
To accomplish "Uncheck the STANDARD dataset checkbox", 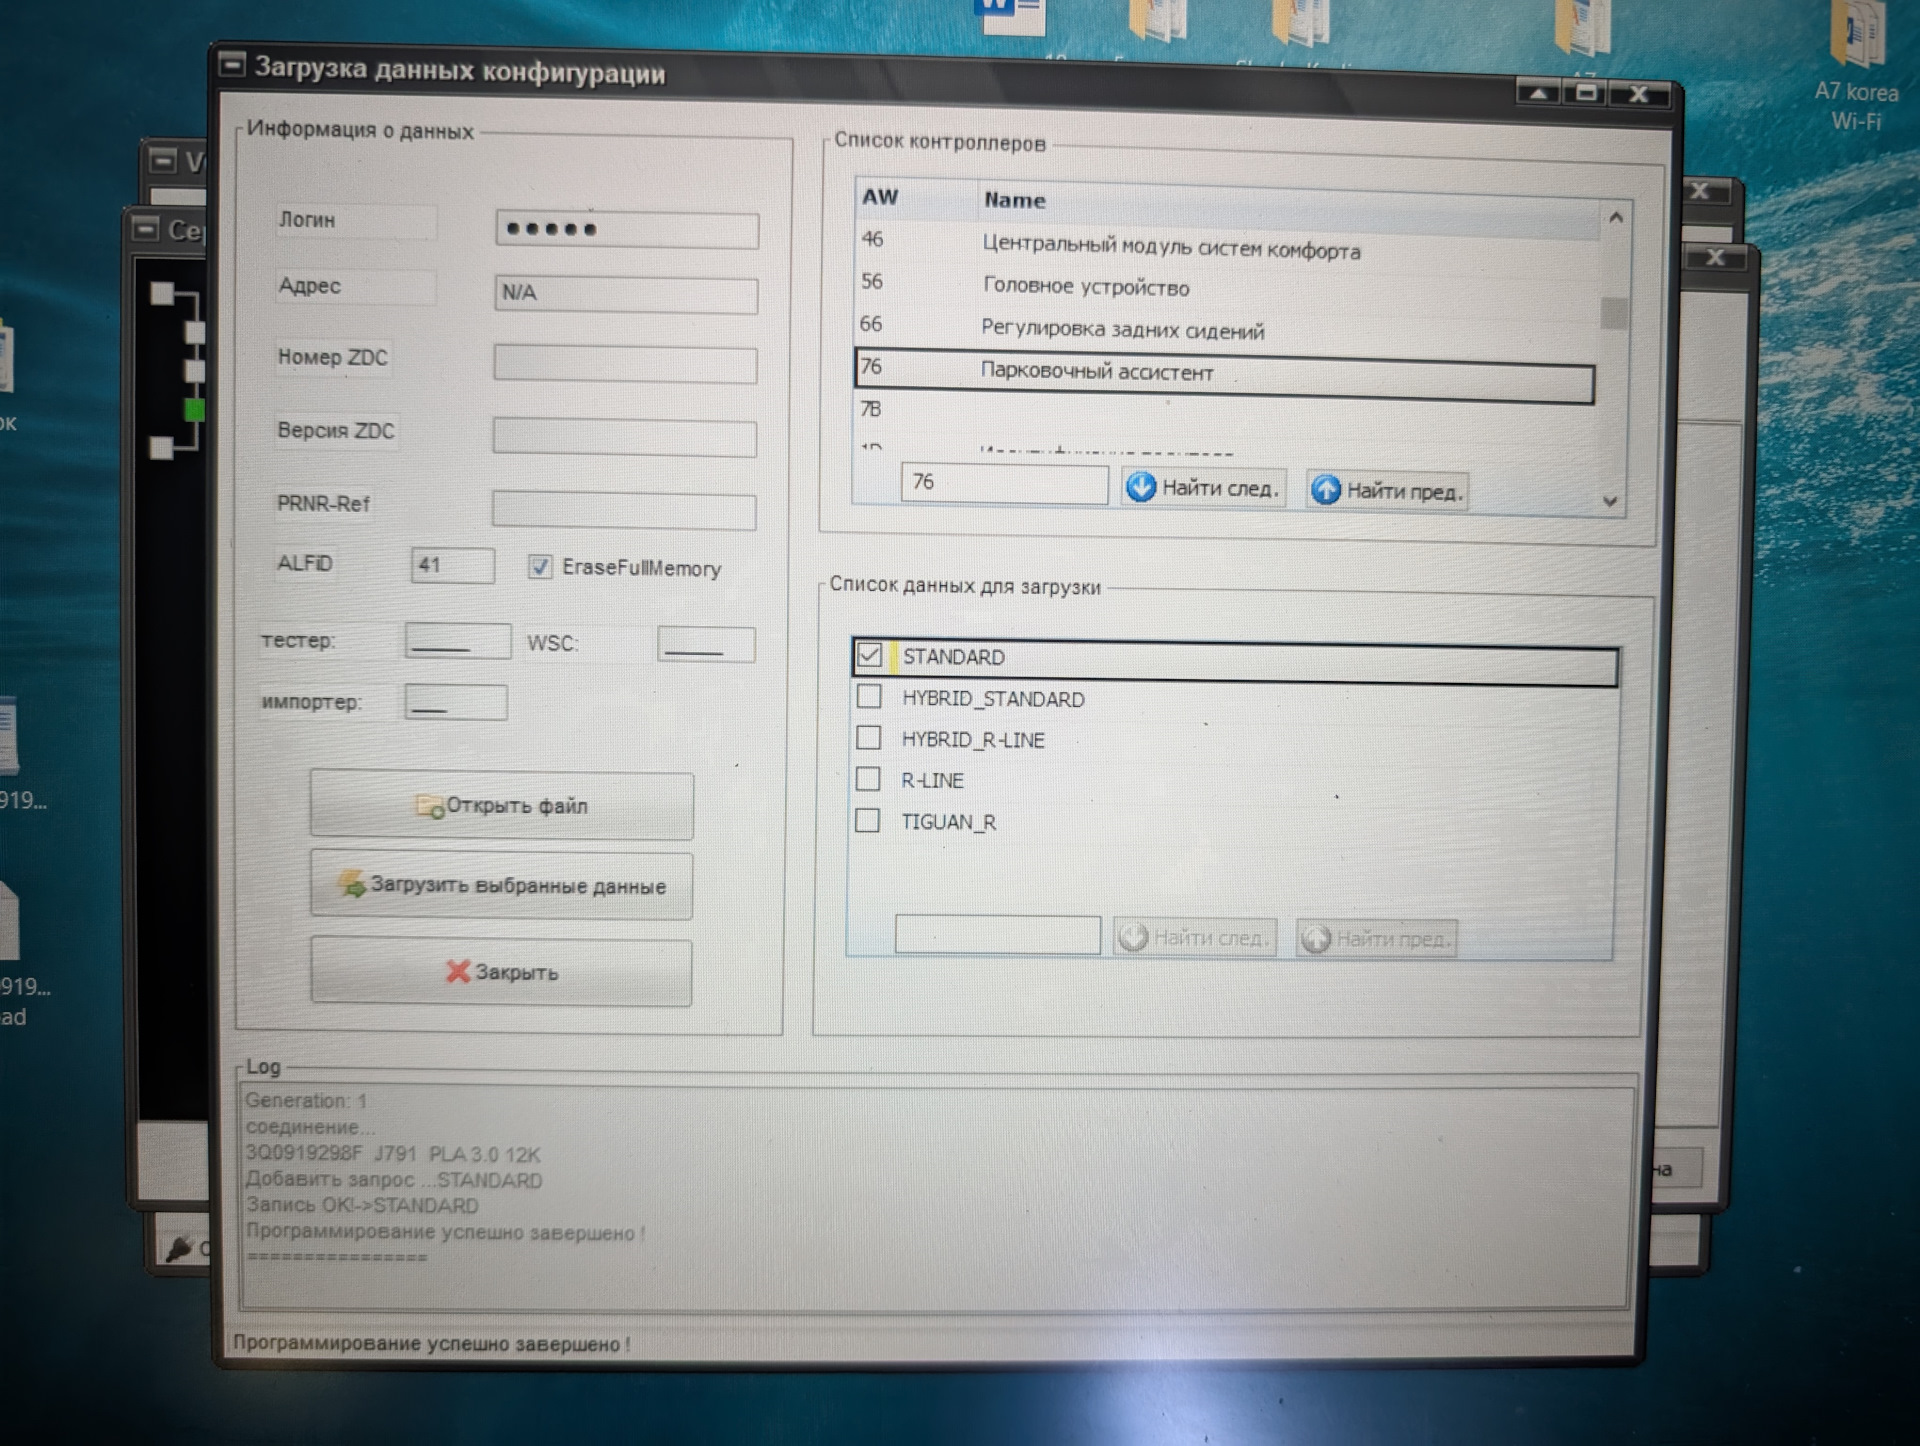I will point(869,656).
